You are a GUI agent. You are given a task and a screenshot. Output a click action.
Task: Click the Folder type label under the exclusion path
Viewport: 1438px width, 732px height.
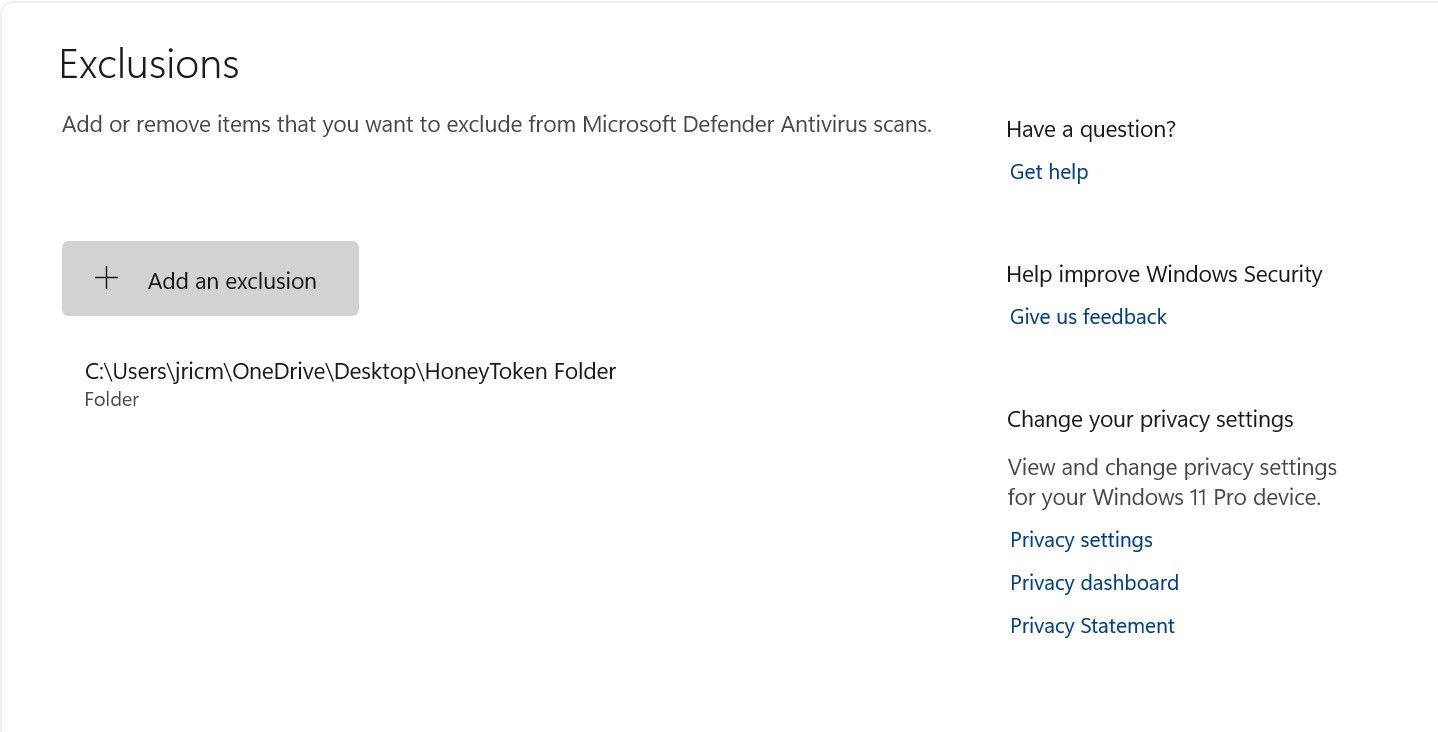click(x=112, y=400)
